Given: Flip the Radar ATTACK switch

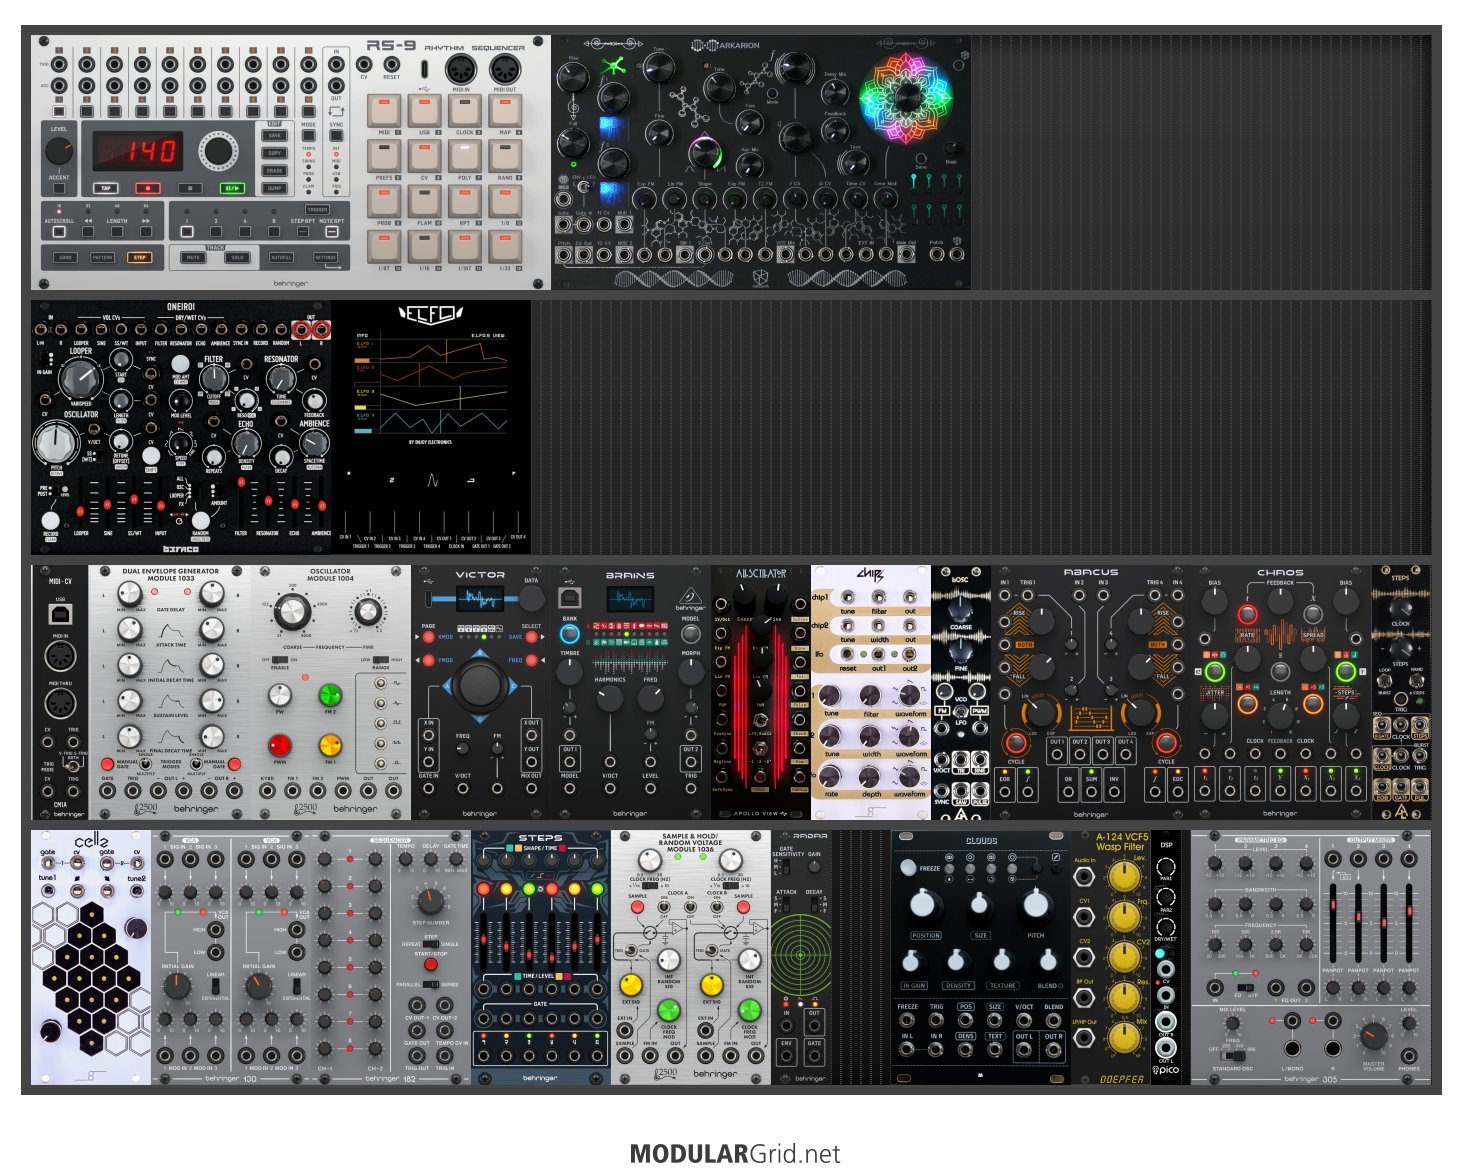Looking at the screenshot, I should [x=785, y=906].
